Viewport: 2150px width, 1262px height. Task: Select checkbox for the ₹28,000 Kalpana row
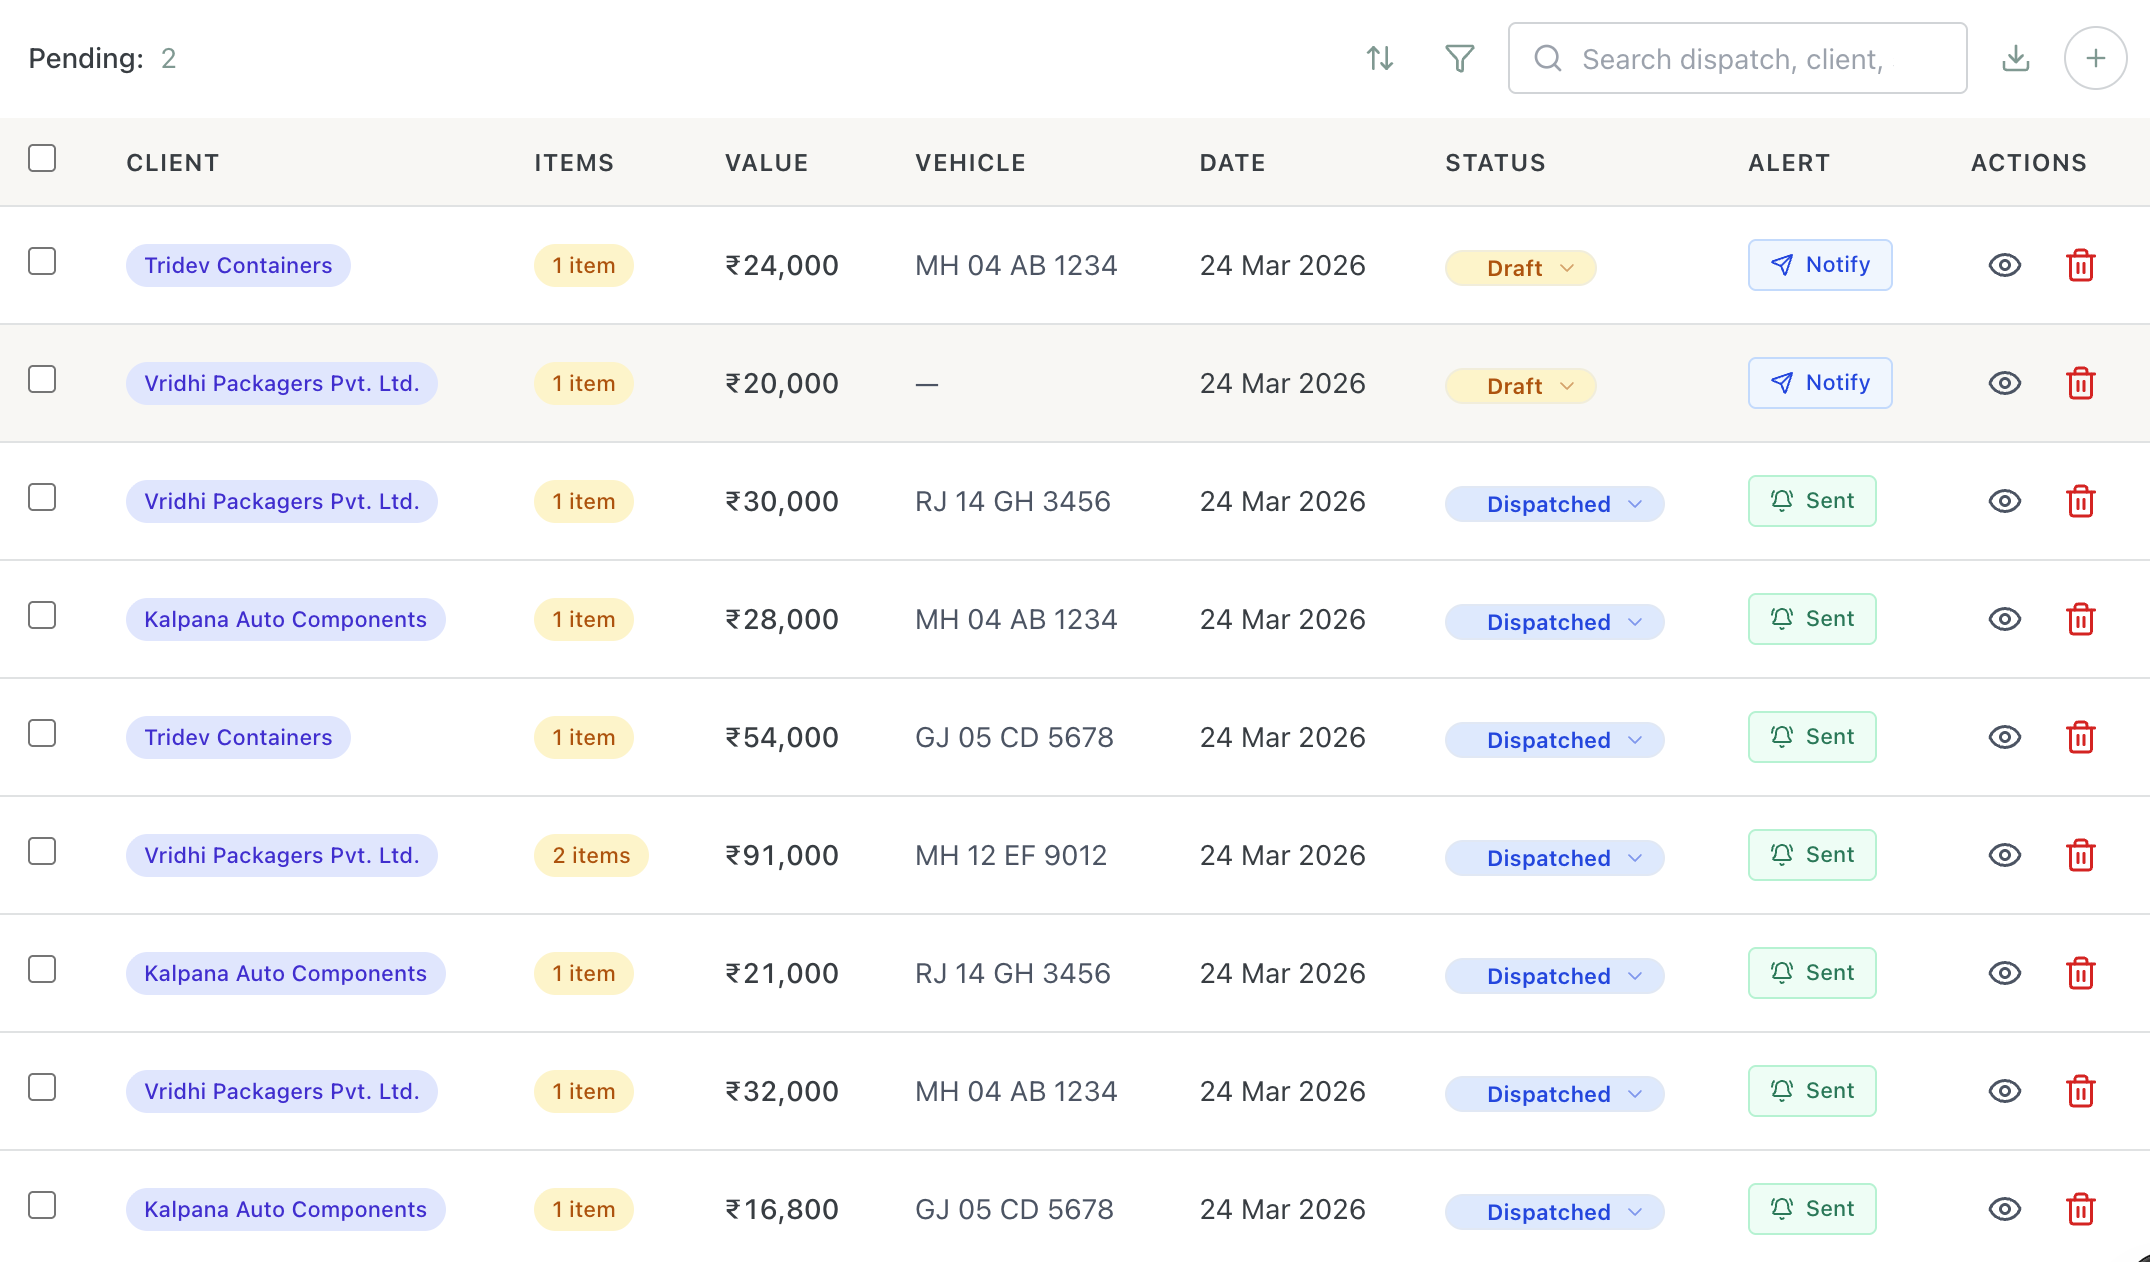(42, 615)
